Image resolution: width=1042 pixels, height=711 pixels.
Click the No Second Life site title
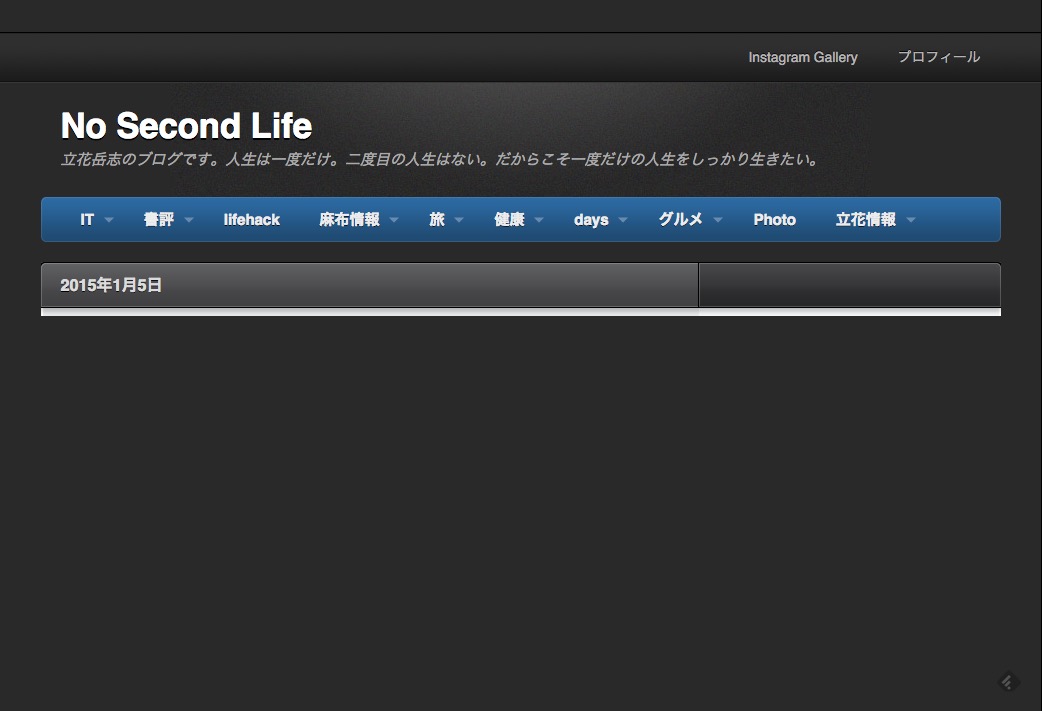(186, 126)
